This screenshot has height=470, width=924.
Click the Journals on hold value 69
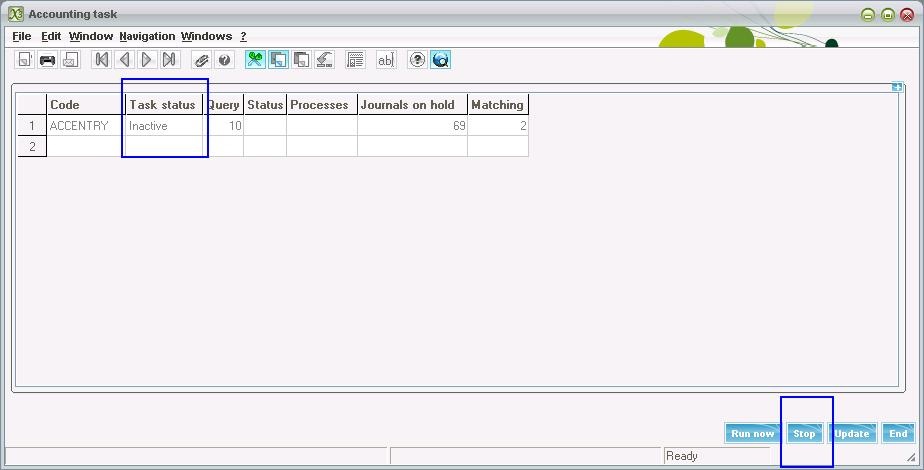click(x=412, y=125)
